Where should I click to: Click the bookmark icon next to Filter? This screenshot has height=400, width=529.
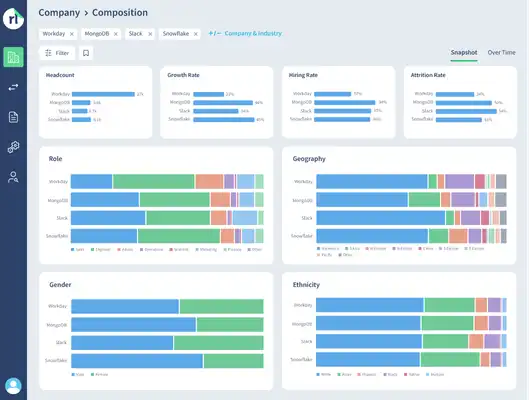click(x=86, y=53)
